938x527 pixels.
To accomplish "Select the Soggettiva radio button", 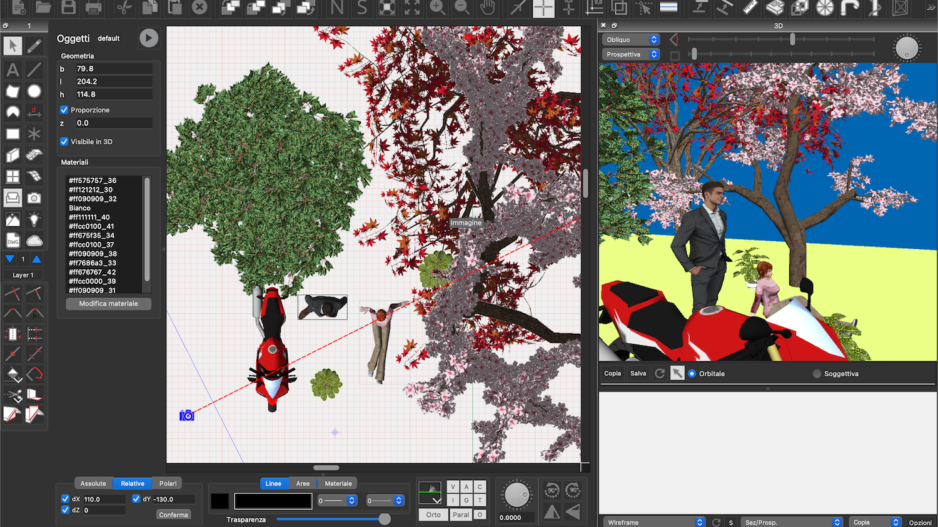I will [817, 374].
